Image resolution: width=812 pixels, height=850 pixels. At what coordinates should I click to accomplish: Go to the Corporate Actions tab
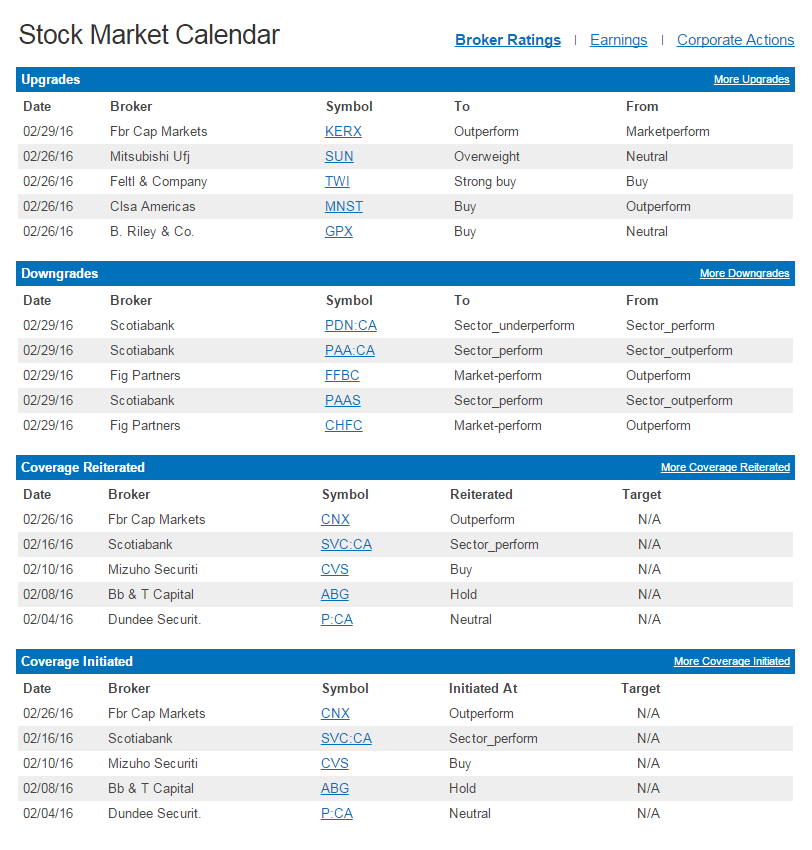click(x=735, y=40)
